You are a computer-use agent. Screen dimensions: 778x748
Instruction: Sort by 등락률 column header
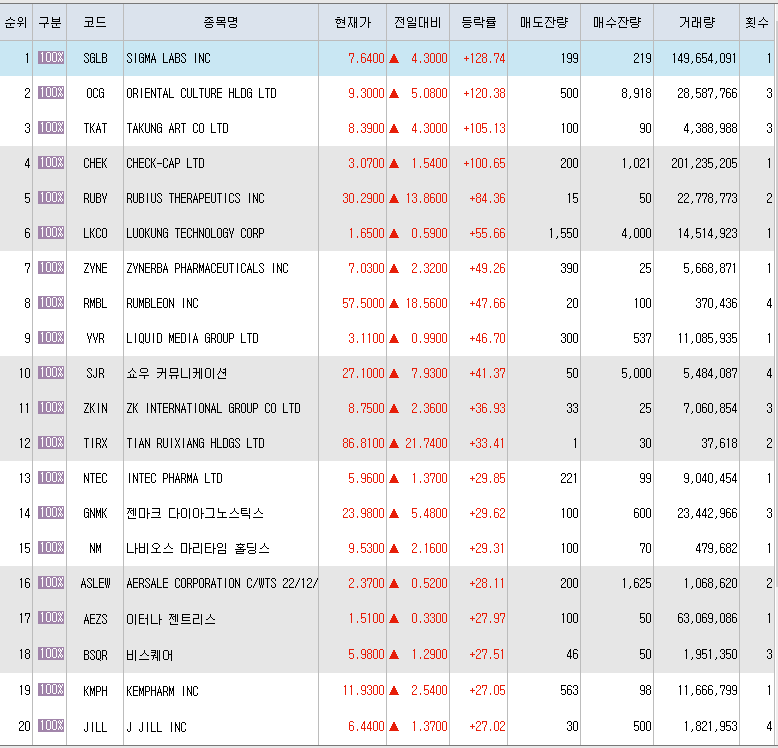point(478,22)
